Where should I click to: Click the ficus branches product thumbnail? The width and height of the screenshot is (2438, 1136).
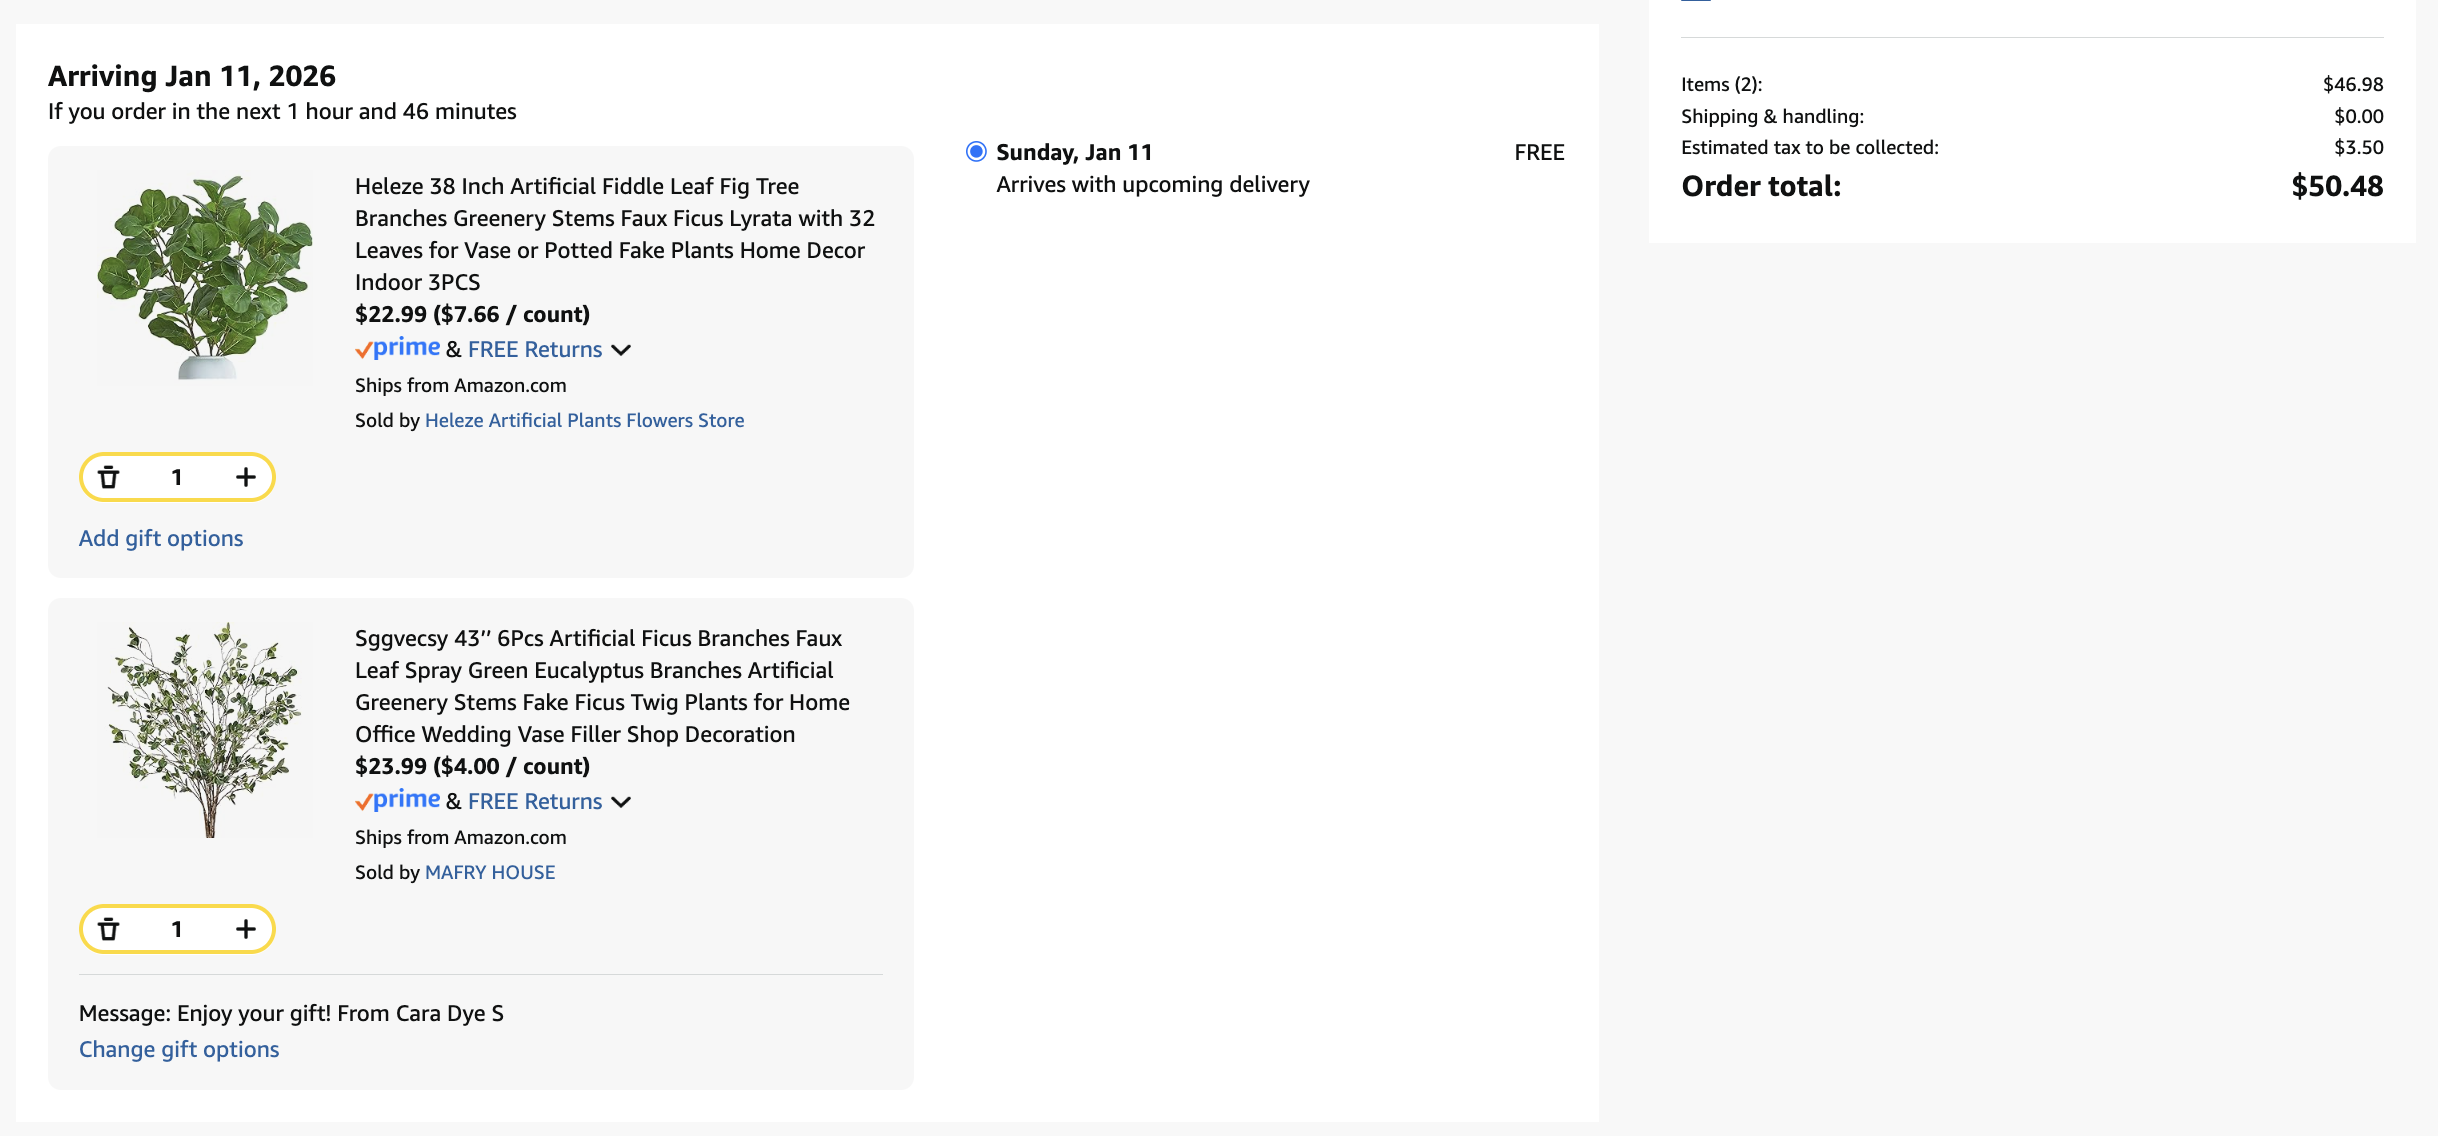tap(205, 730)
